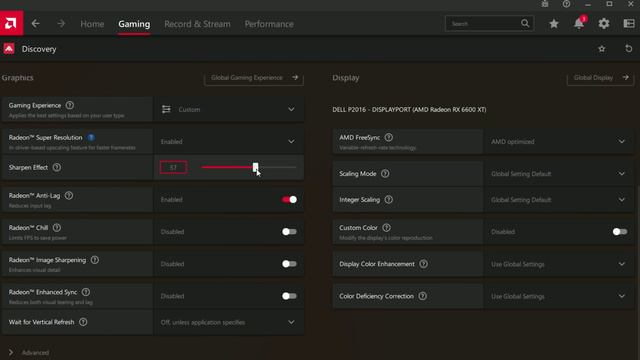Image resolution: width=640 pixels, height=360 pixels.
Task: Open Scaling Mode dropdown
Action: point(559,174)
